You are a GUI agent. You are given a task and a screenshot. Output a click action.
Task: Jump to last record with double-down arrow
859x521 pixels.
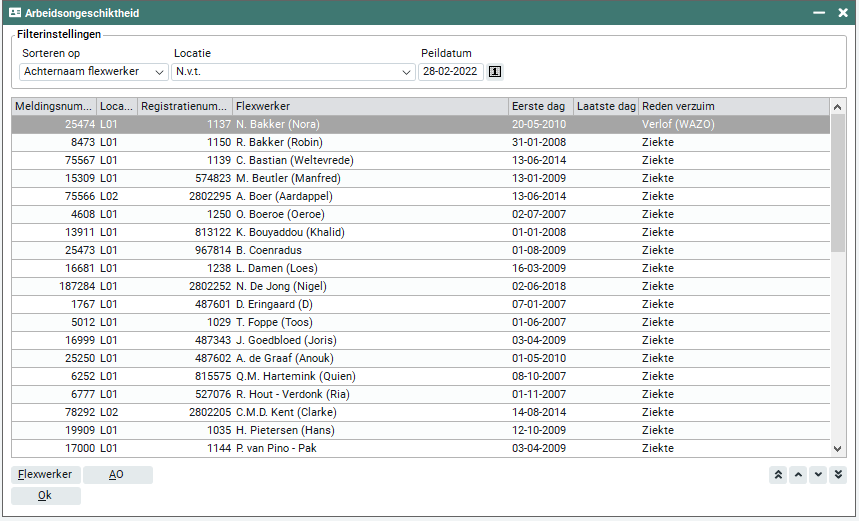point(838,475)
